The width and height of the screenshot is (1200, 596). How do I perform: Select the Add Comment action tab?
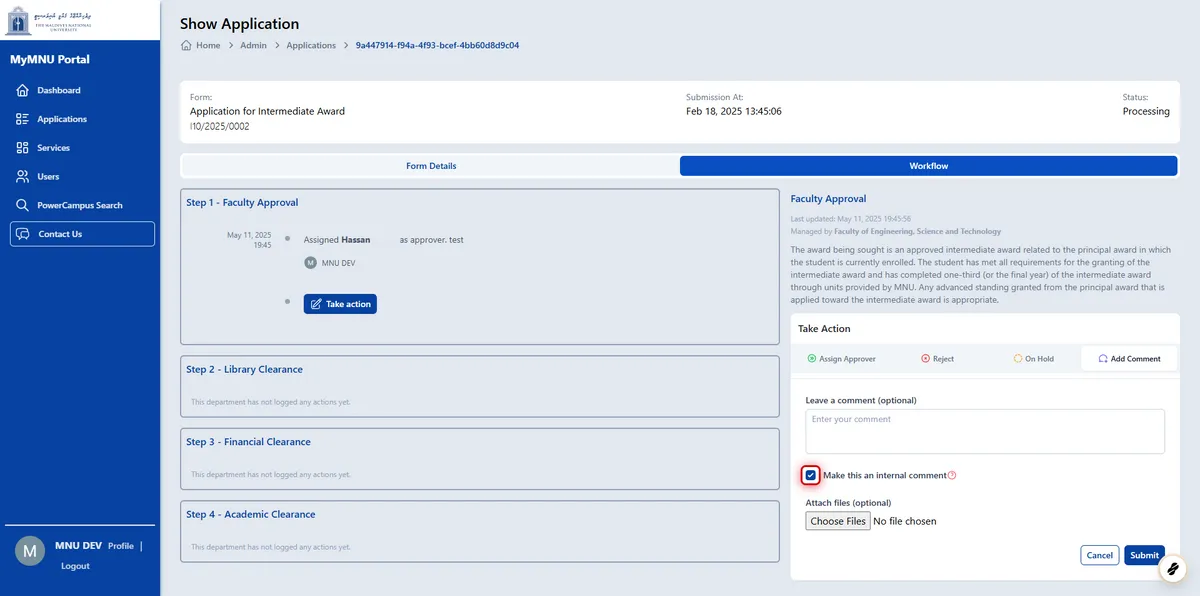(x=1129, y=359)
